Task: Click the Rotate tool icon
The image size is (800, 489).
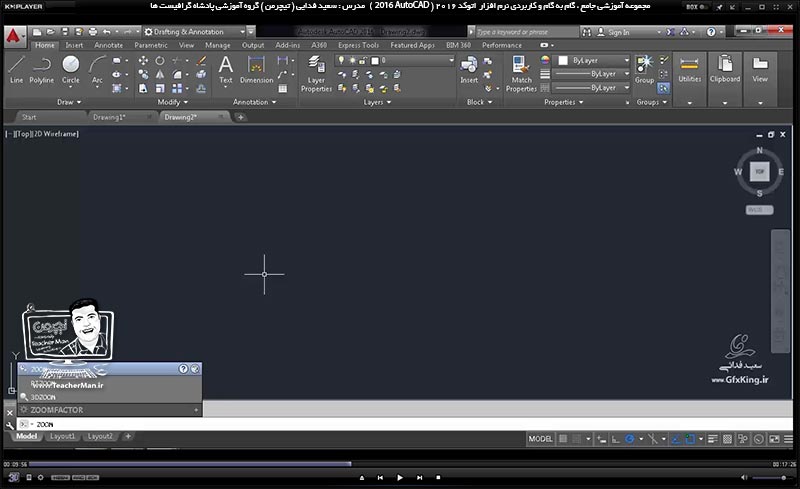Action: pyautogui.click(x=160, y=61)
